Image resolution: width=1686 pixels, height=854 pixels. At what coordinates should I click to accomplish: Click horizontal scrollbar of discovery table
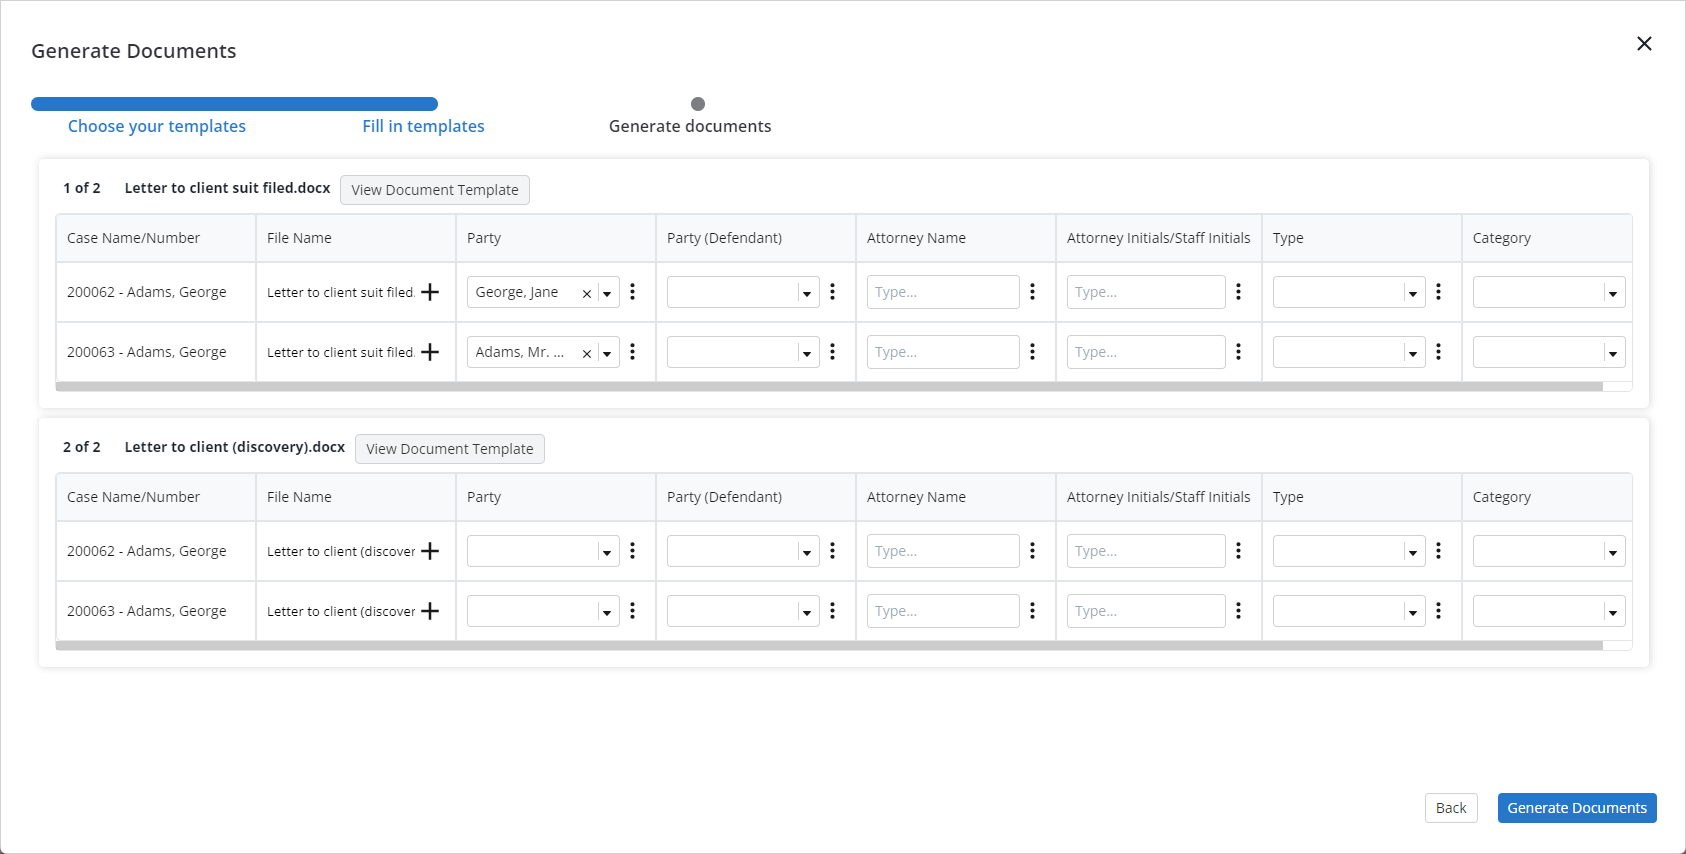(x=829, y=645)
